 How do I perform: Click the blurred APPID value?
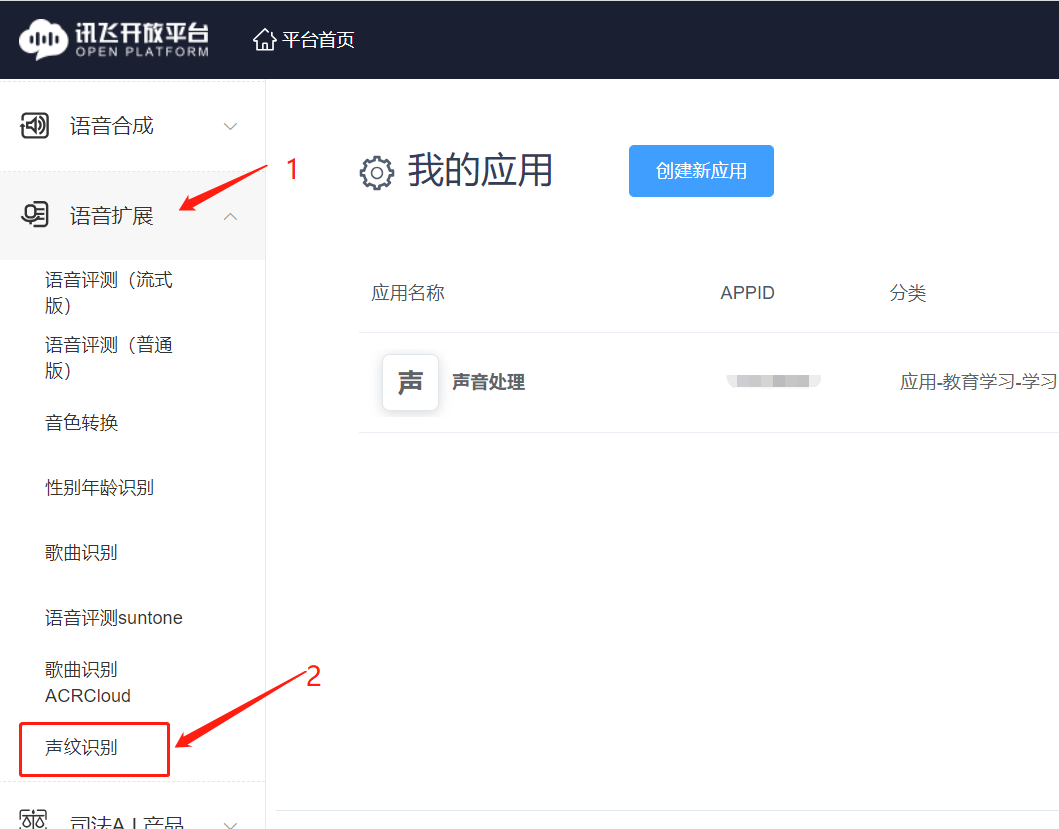(x=773, y=381)
